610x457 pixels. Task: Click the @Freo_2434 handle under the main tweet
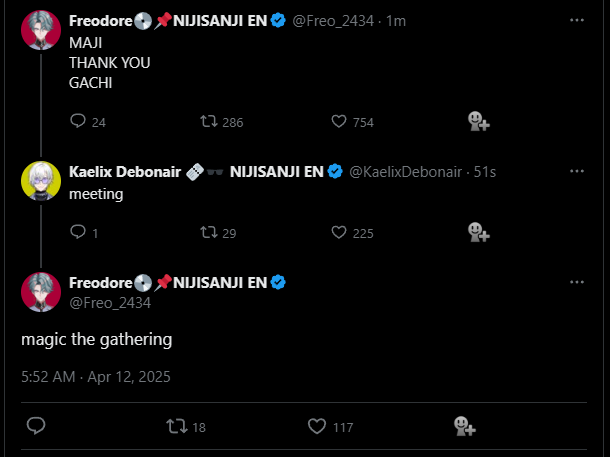109,302
